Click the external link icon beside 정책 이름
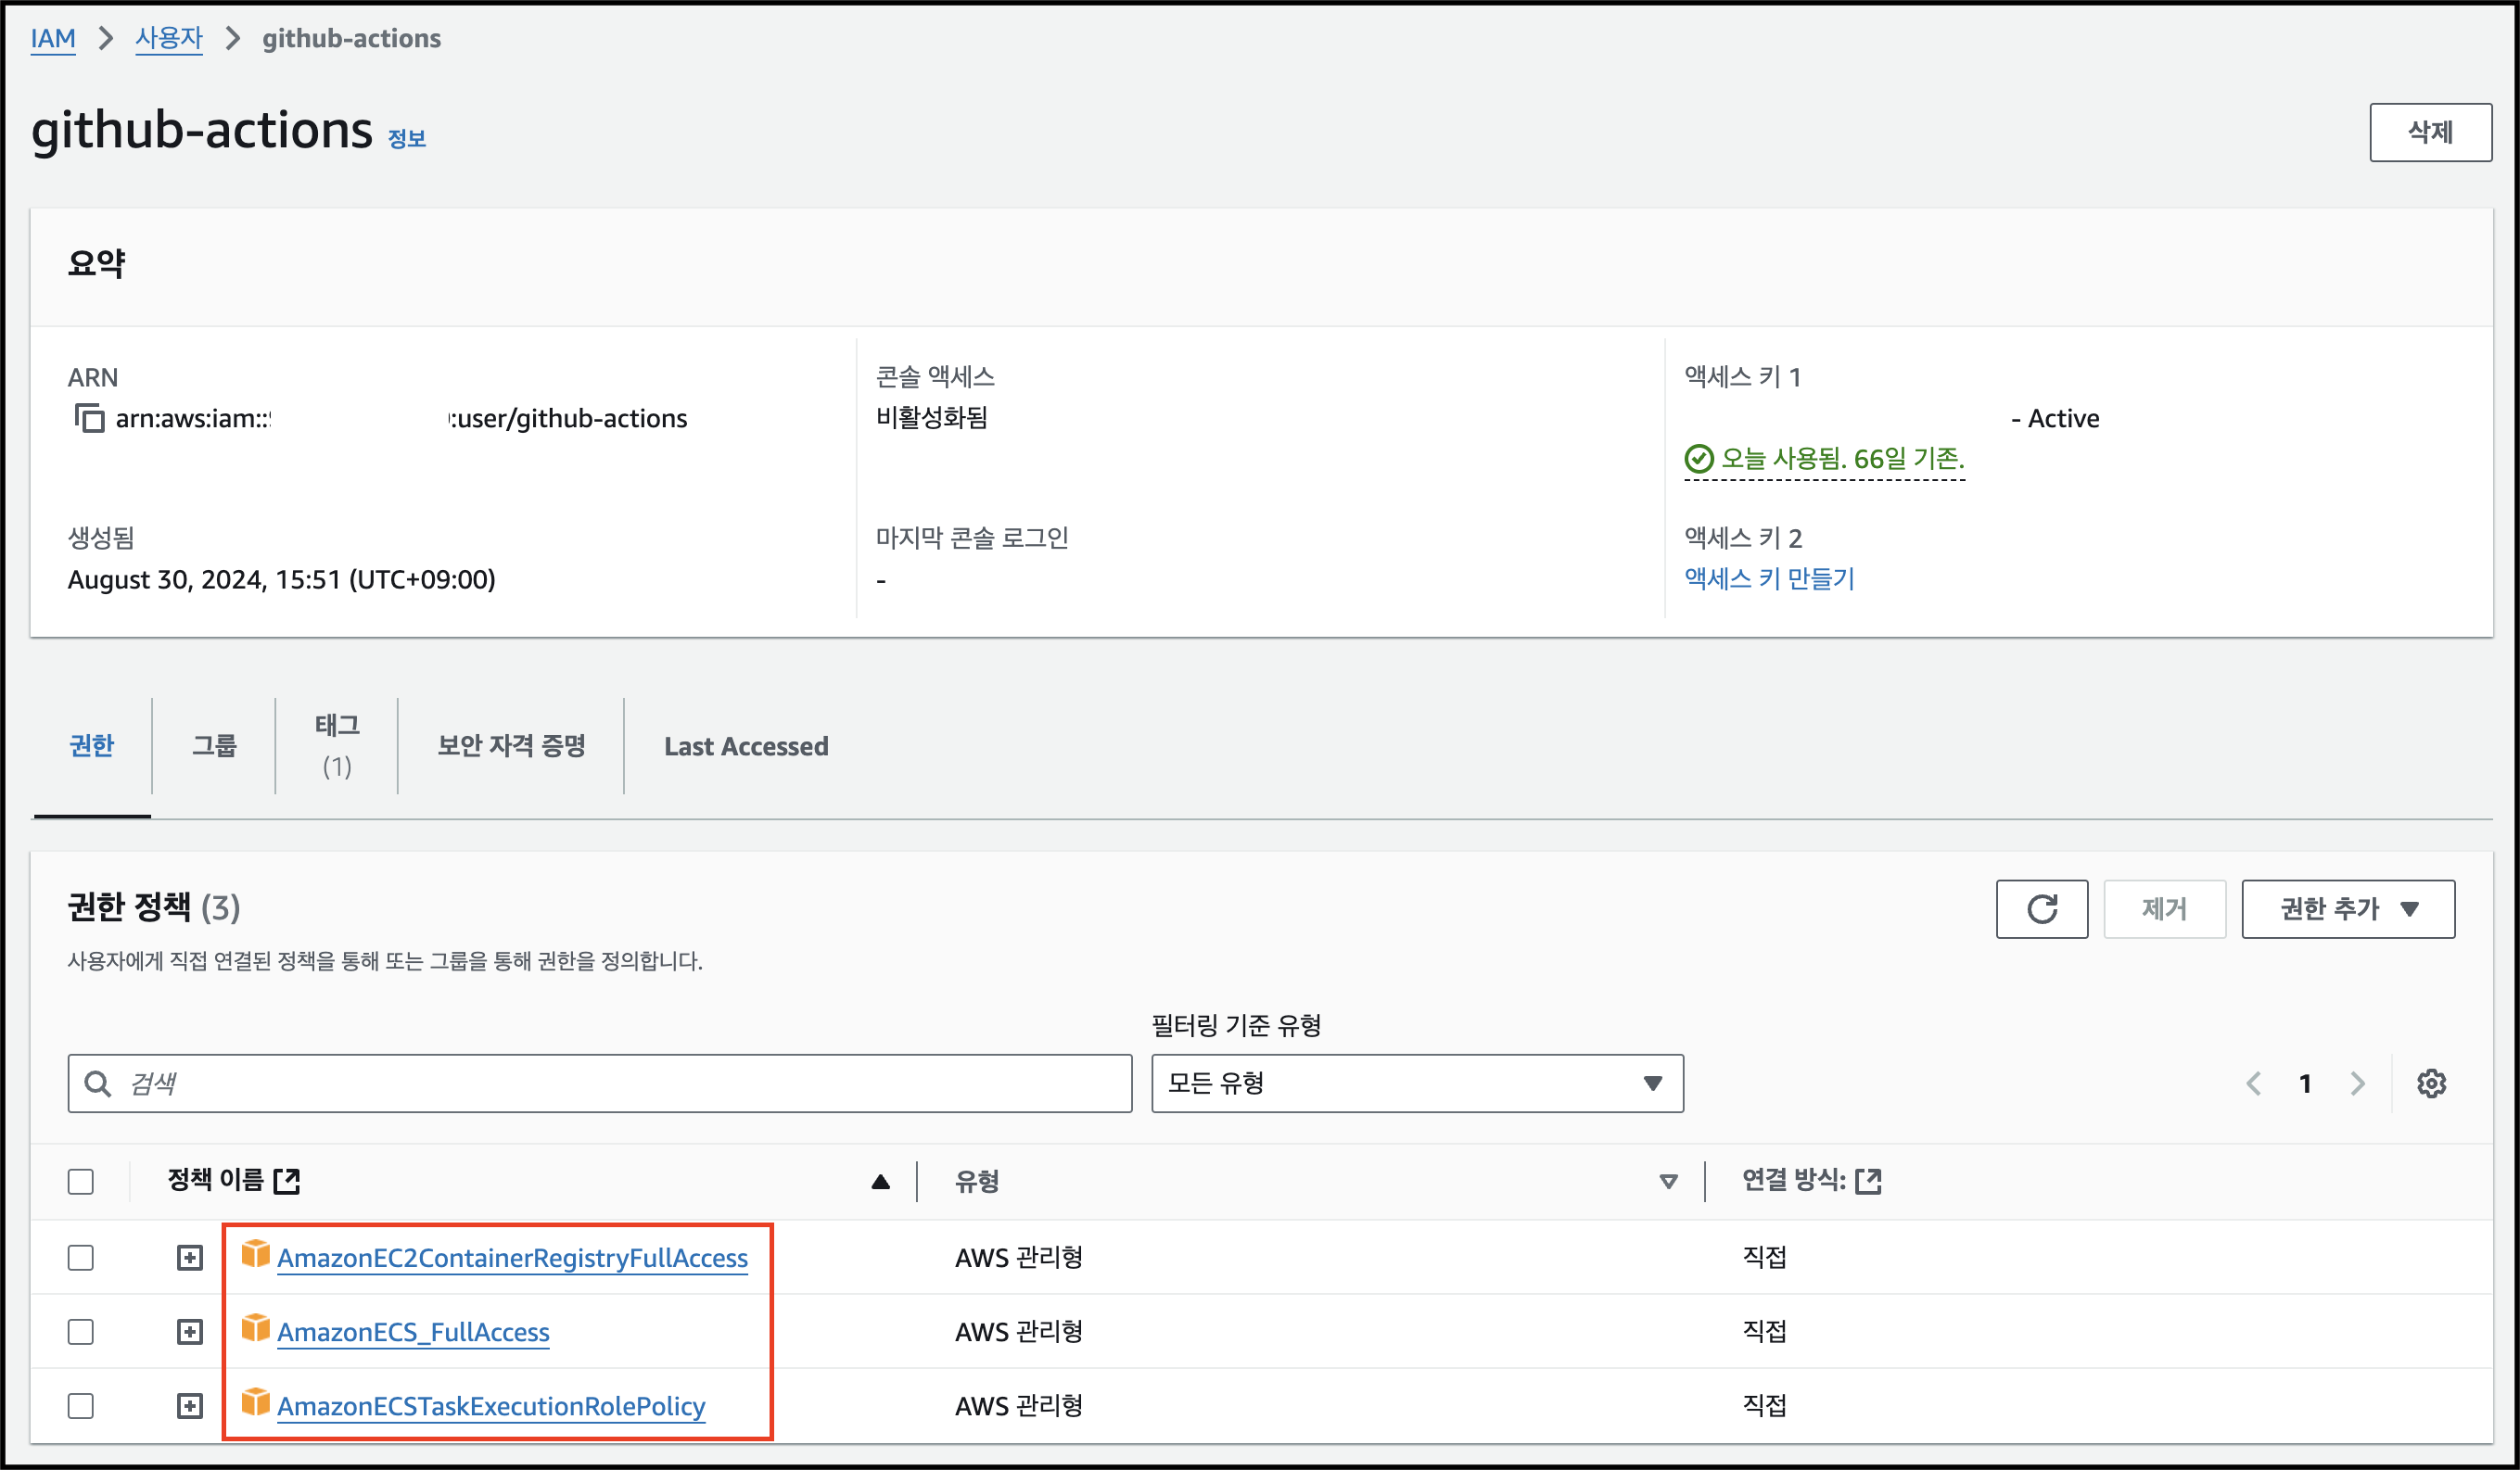The image size is (2520, 1470). pyautogui.click(x=287, y=1181)
